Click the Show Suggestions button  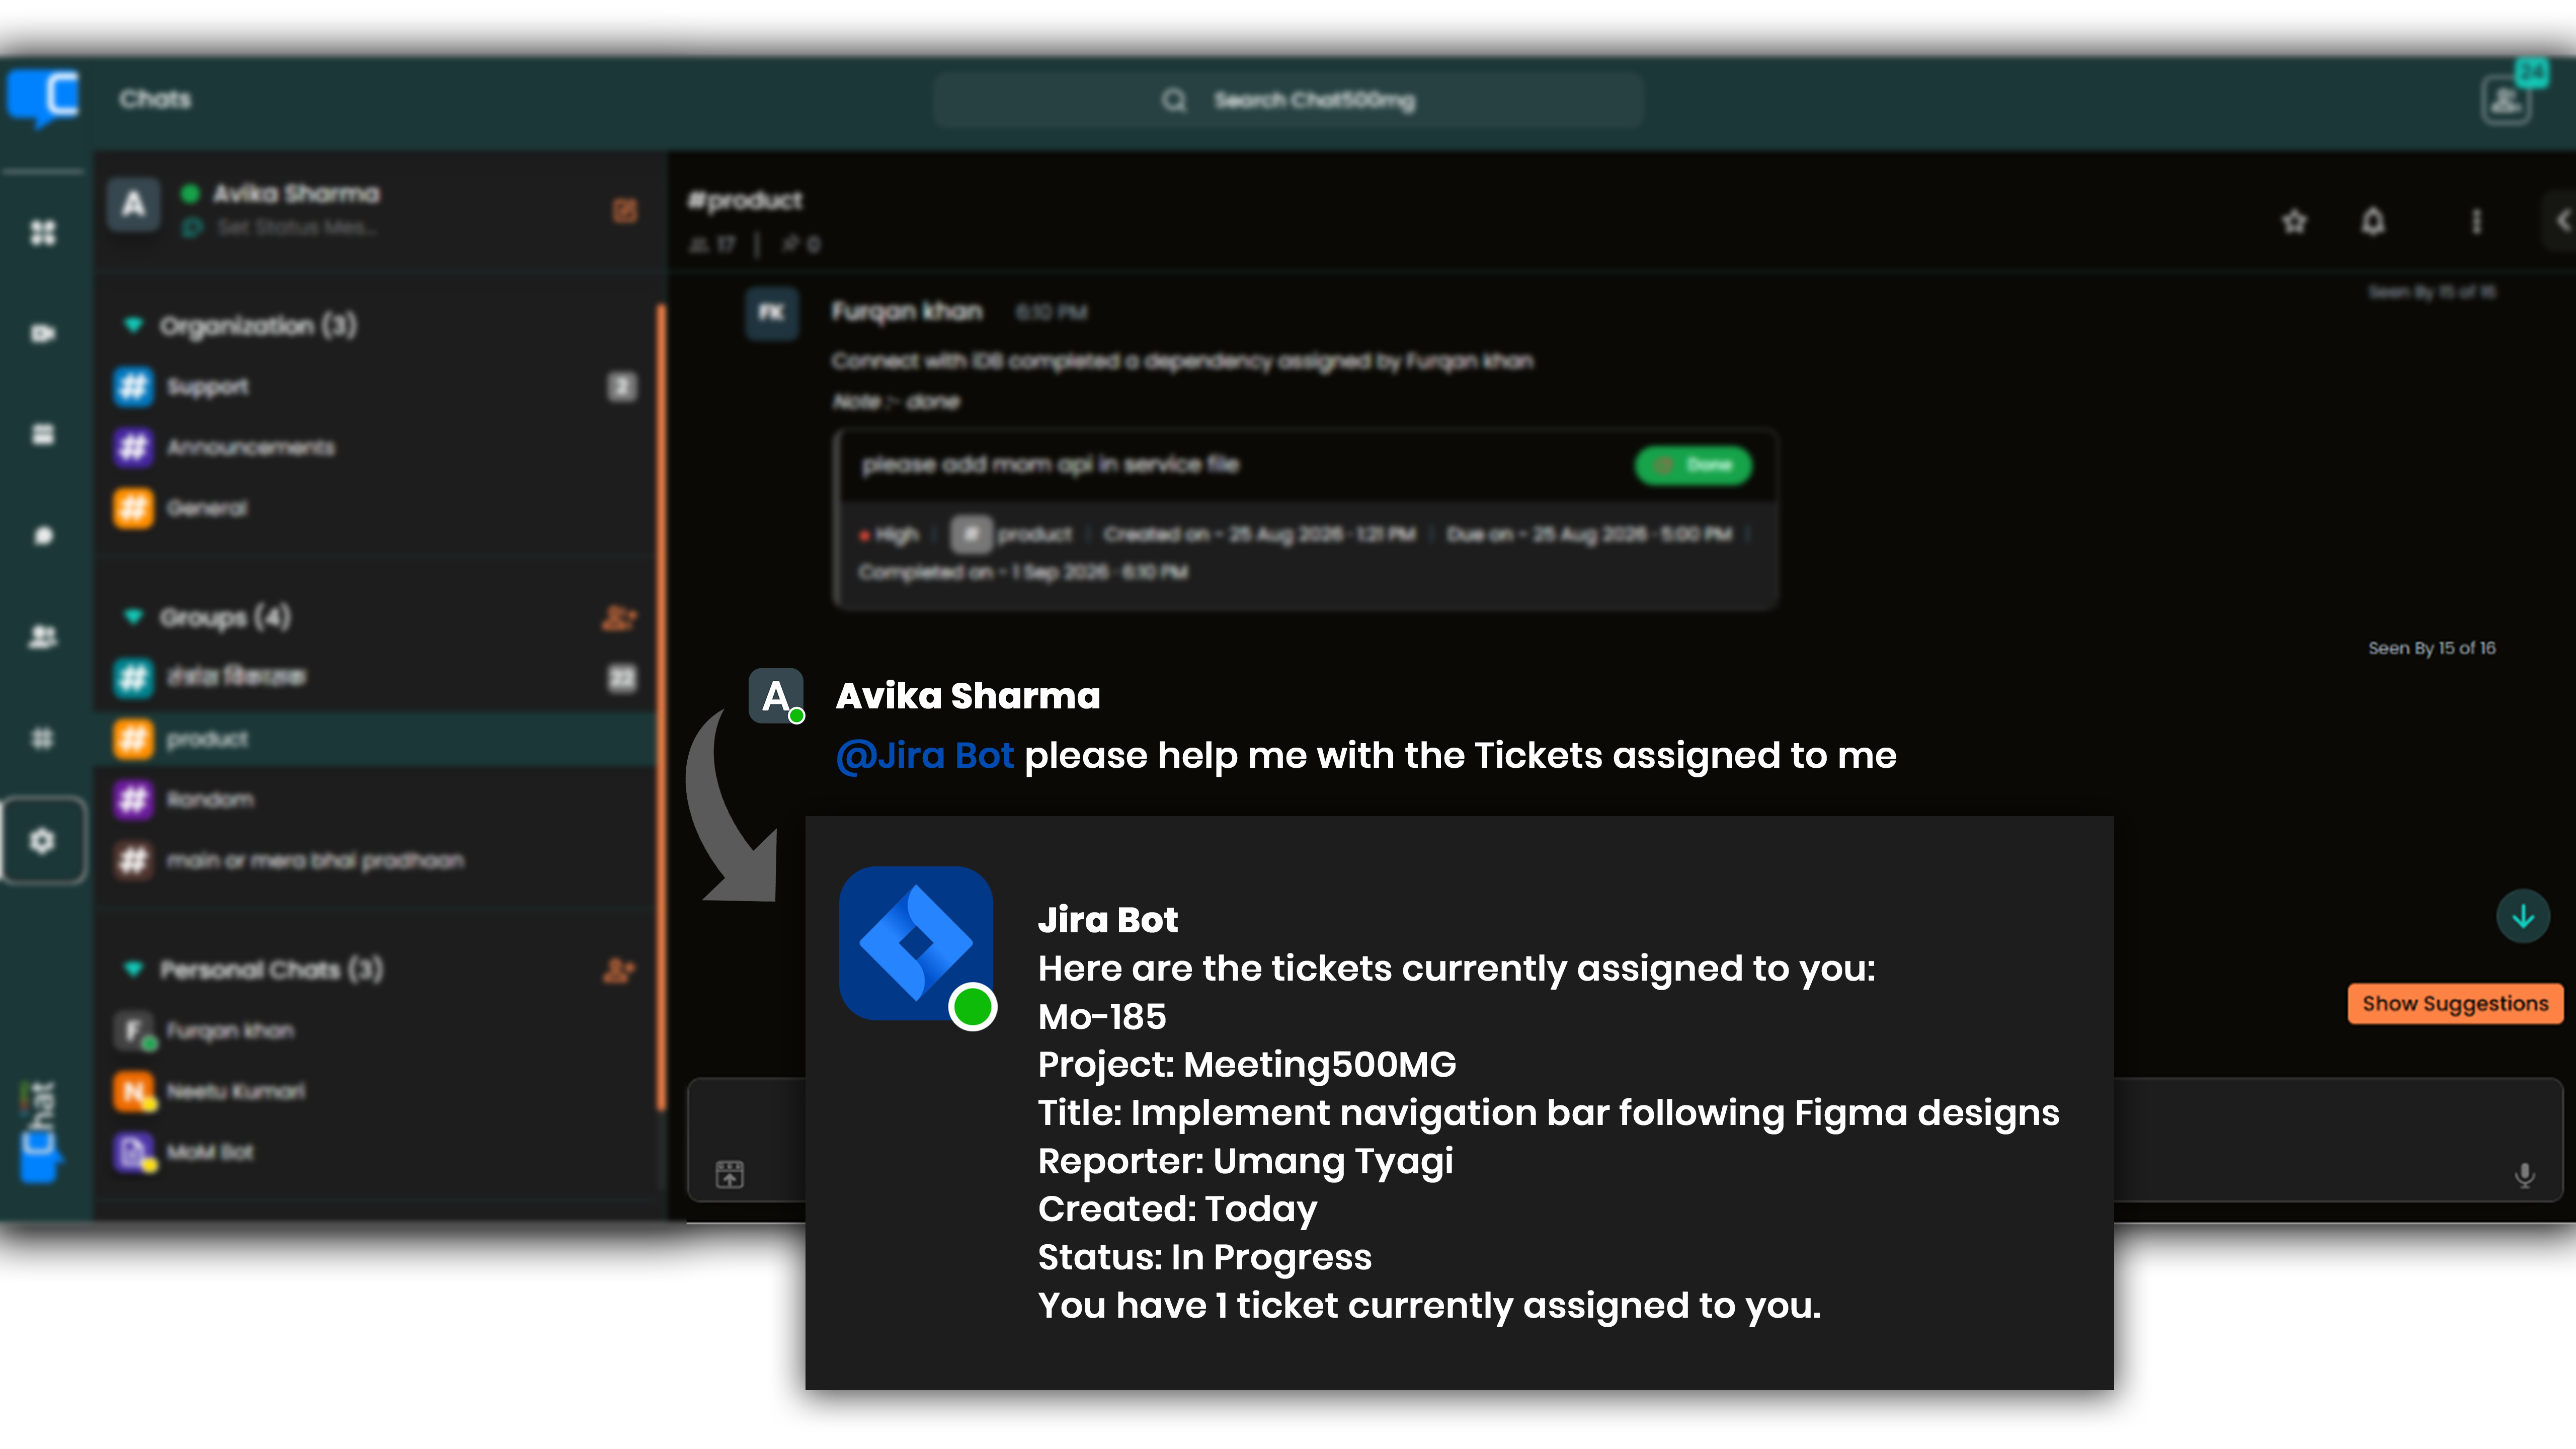pyautogui.click(x=2455, y=1003)
